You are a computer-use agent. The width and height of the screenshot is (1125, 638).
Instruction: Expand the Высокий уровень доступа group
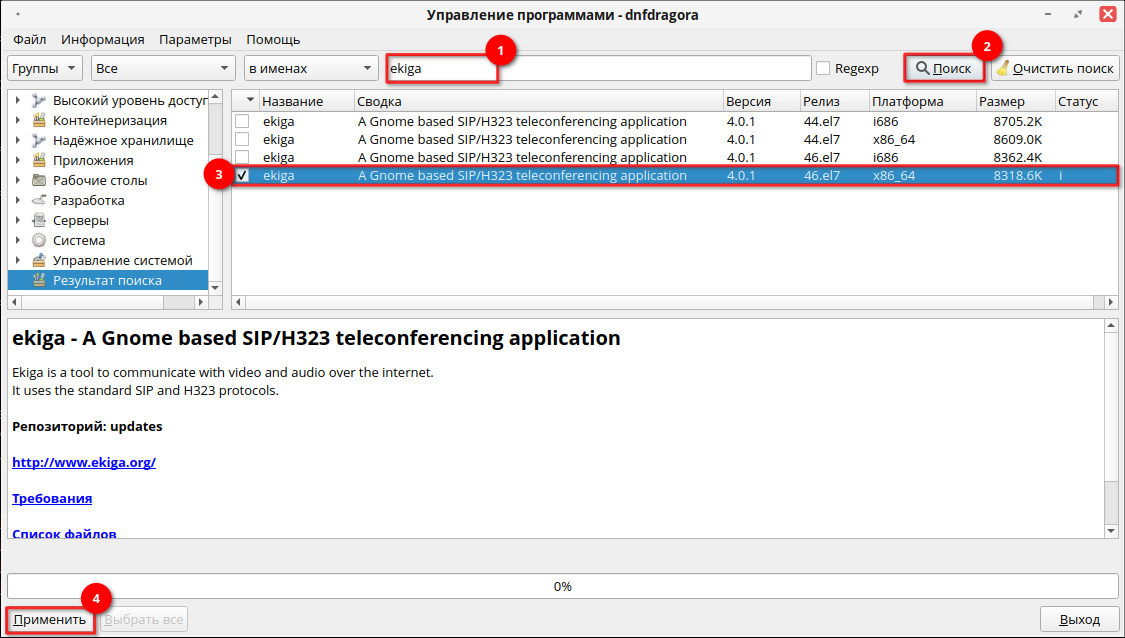18,100
